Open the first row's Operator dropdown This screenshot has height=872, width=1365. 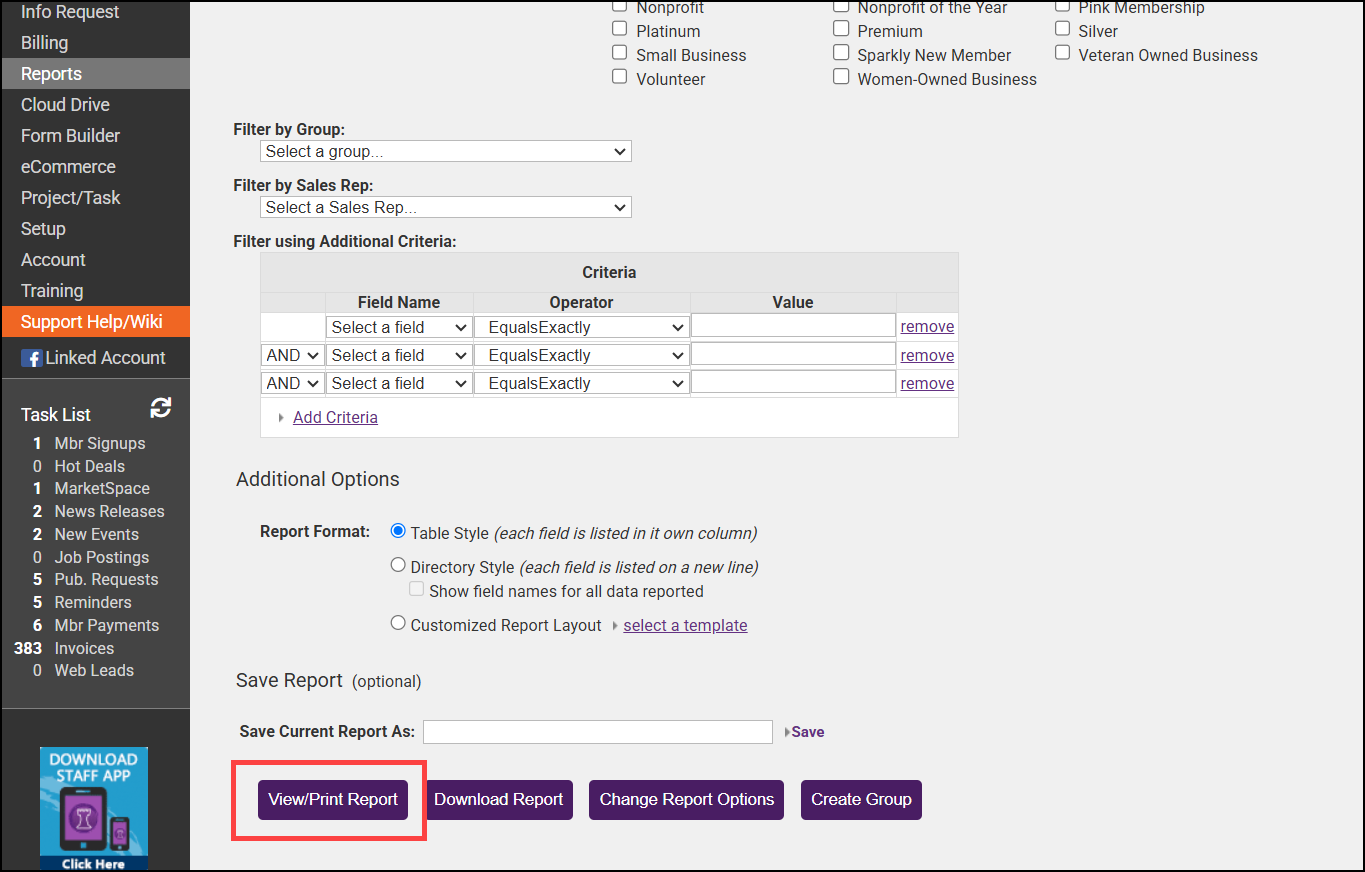(x=581, y=327)
